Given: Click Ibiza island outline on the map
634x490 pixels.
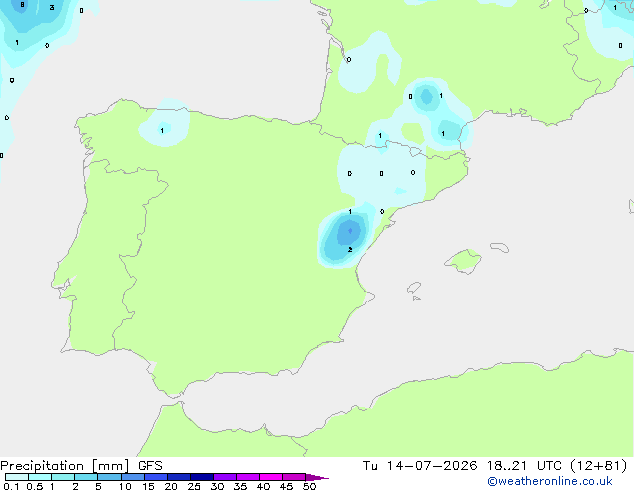Looking at the screenshot, I should tap(414, 288).
